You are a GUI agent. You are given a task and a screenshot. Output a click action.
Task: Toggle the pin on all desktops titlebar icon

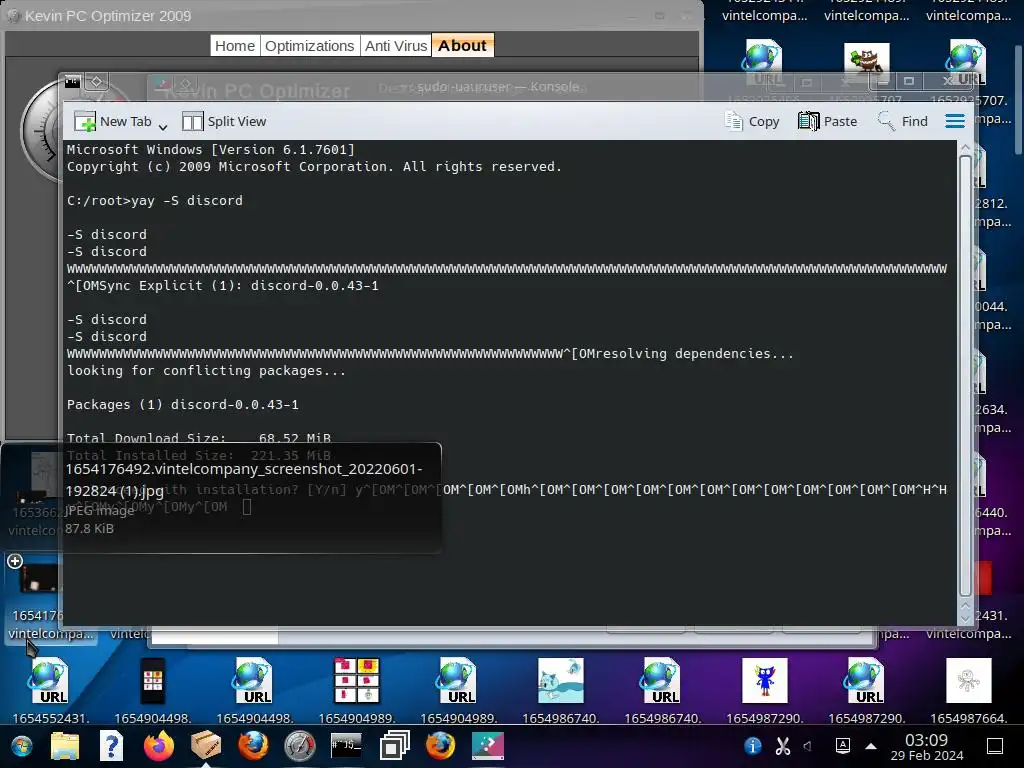[x=96, y=82]
